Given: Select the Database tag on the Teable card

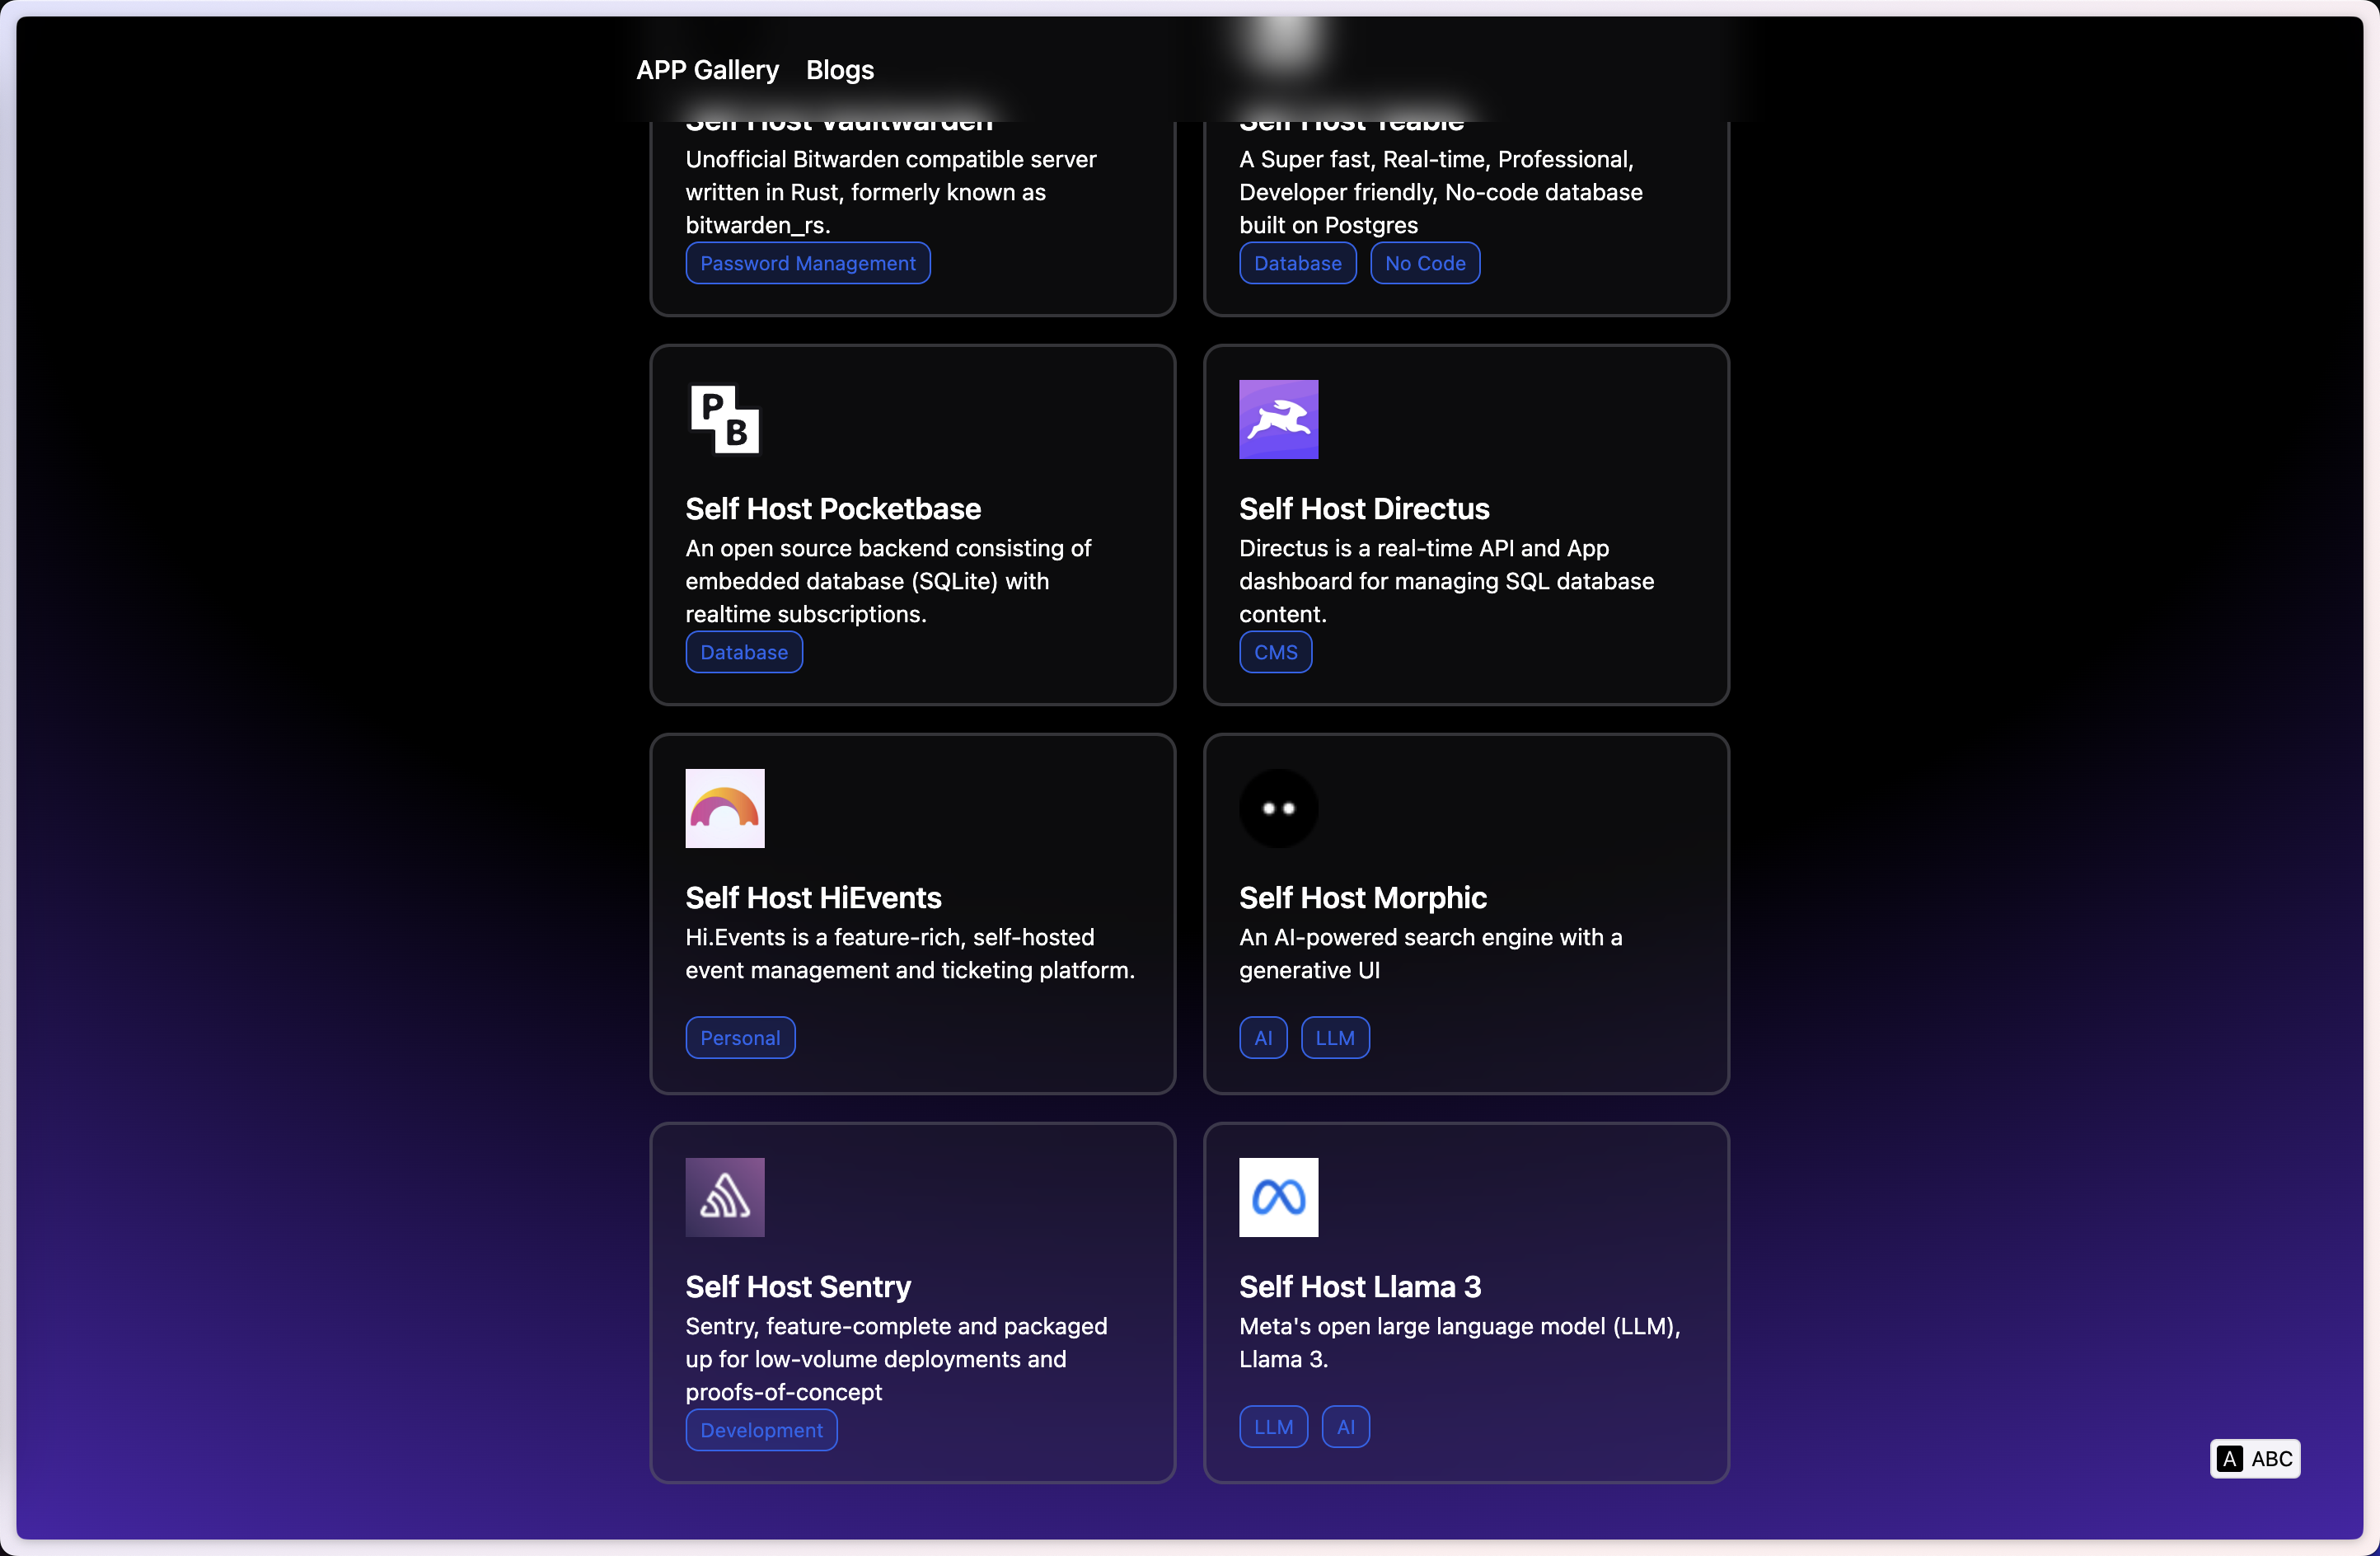Looking at the screenshot, I should pos(1298,263).
